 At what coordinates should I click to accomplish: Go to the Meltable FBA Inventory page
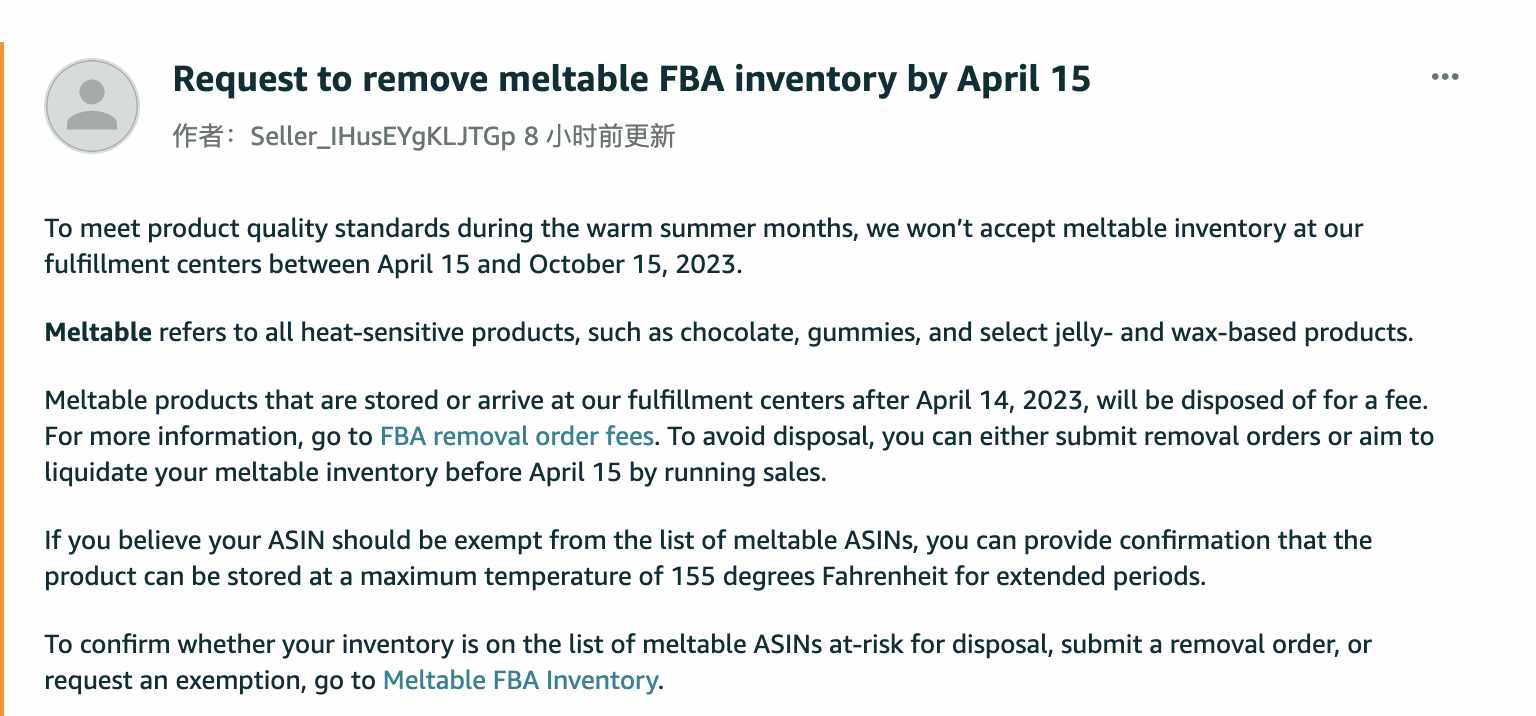click(520, 680)
